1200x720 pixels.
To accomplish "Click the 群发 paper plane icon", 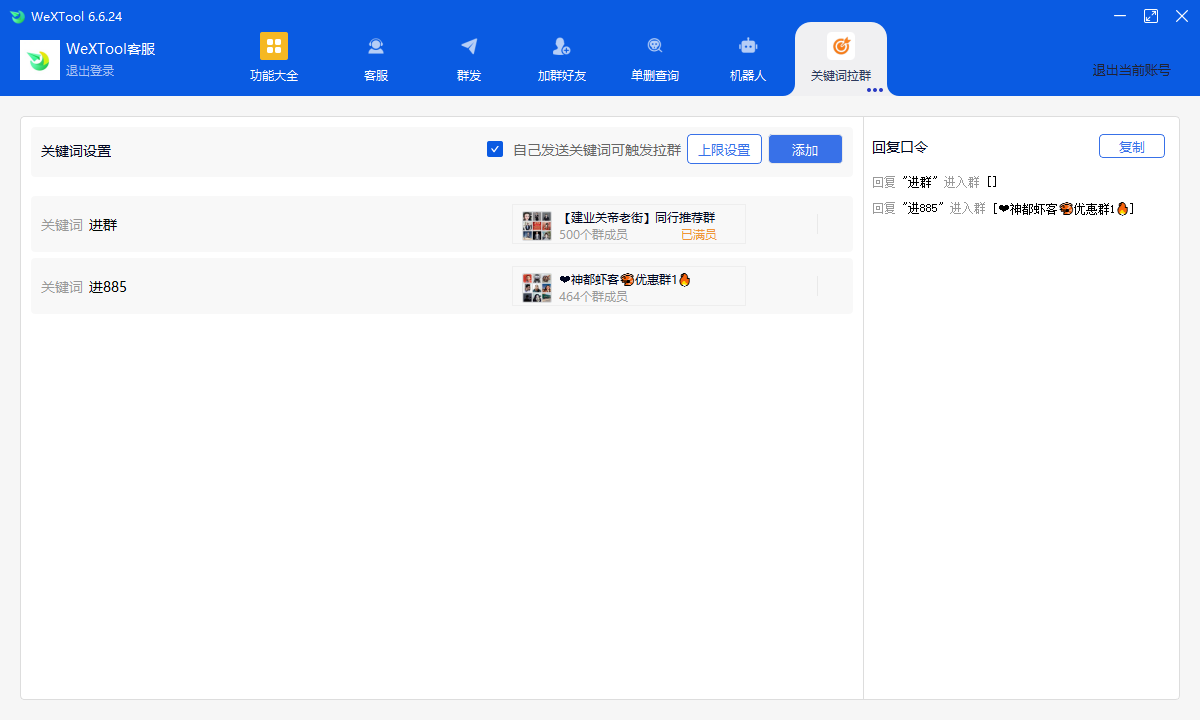I will coord(469,46).
